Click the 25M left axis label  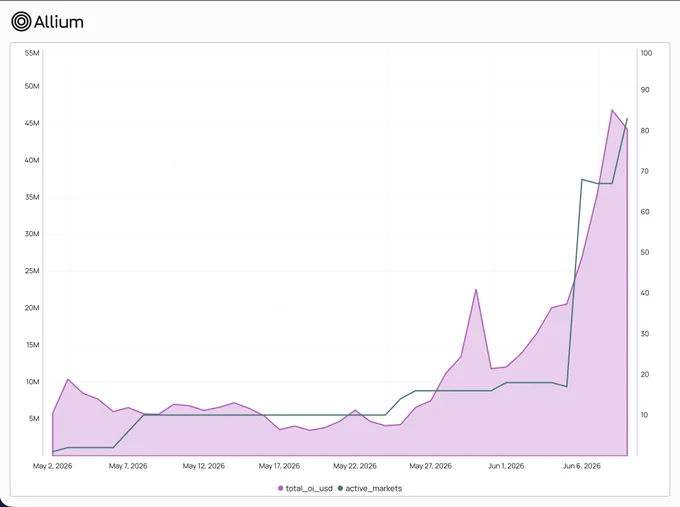32,271
